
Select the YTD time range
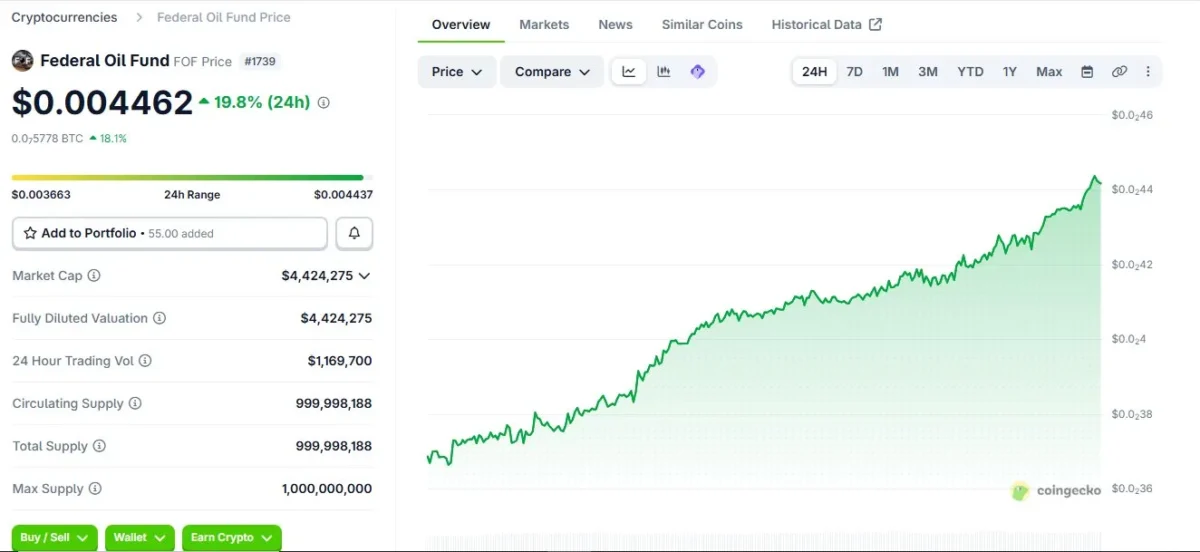[970, 72]
